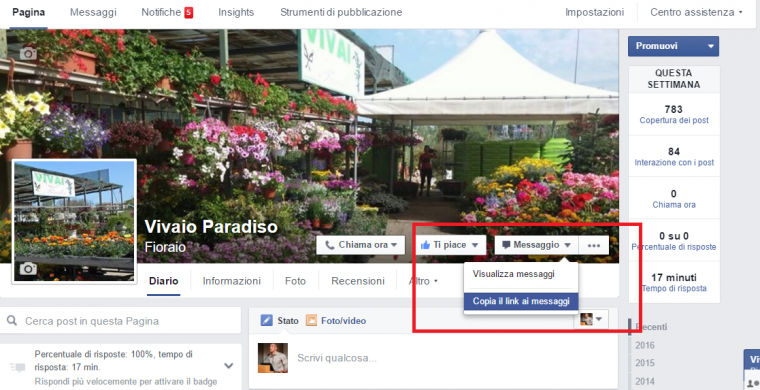This screenshot has width=760, height=390.
Task: Select the Stato pencil icon
Action: tap(267, 320)
